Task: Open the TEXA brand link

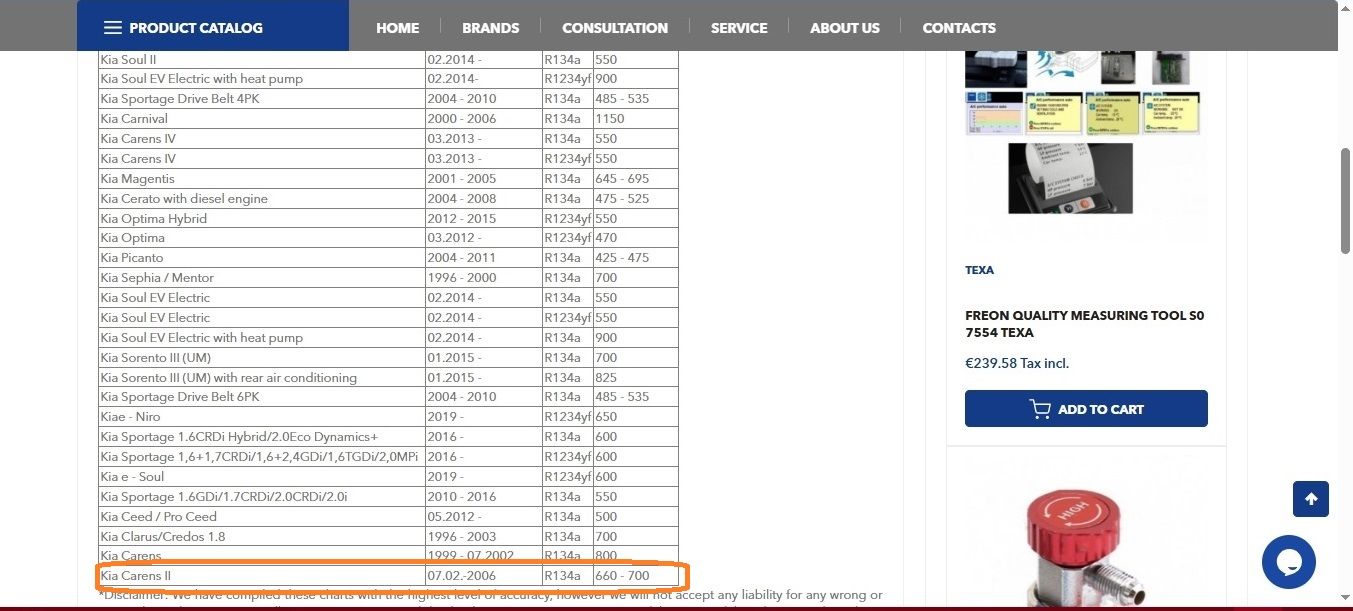Action: click(x=979, y=270)
